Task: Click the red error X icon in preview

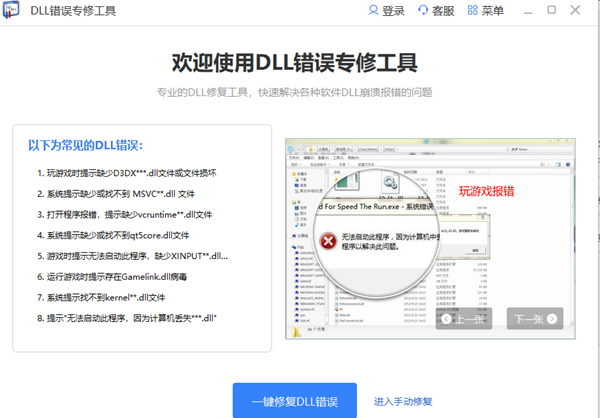Action: pyautogui.click(x=328, y=241)
